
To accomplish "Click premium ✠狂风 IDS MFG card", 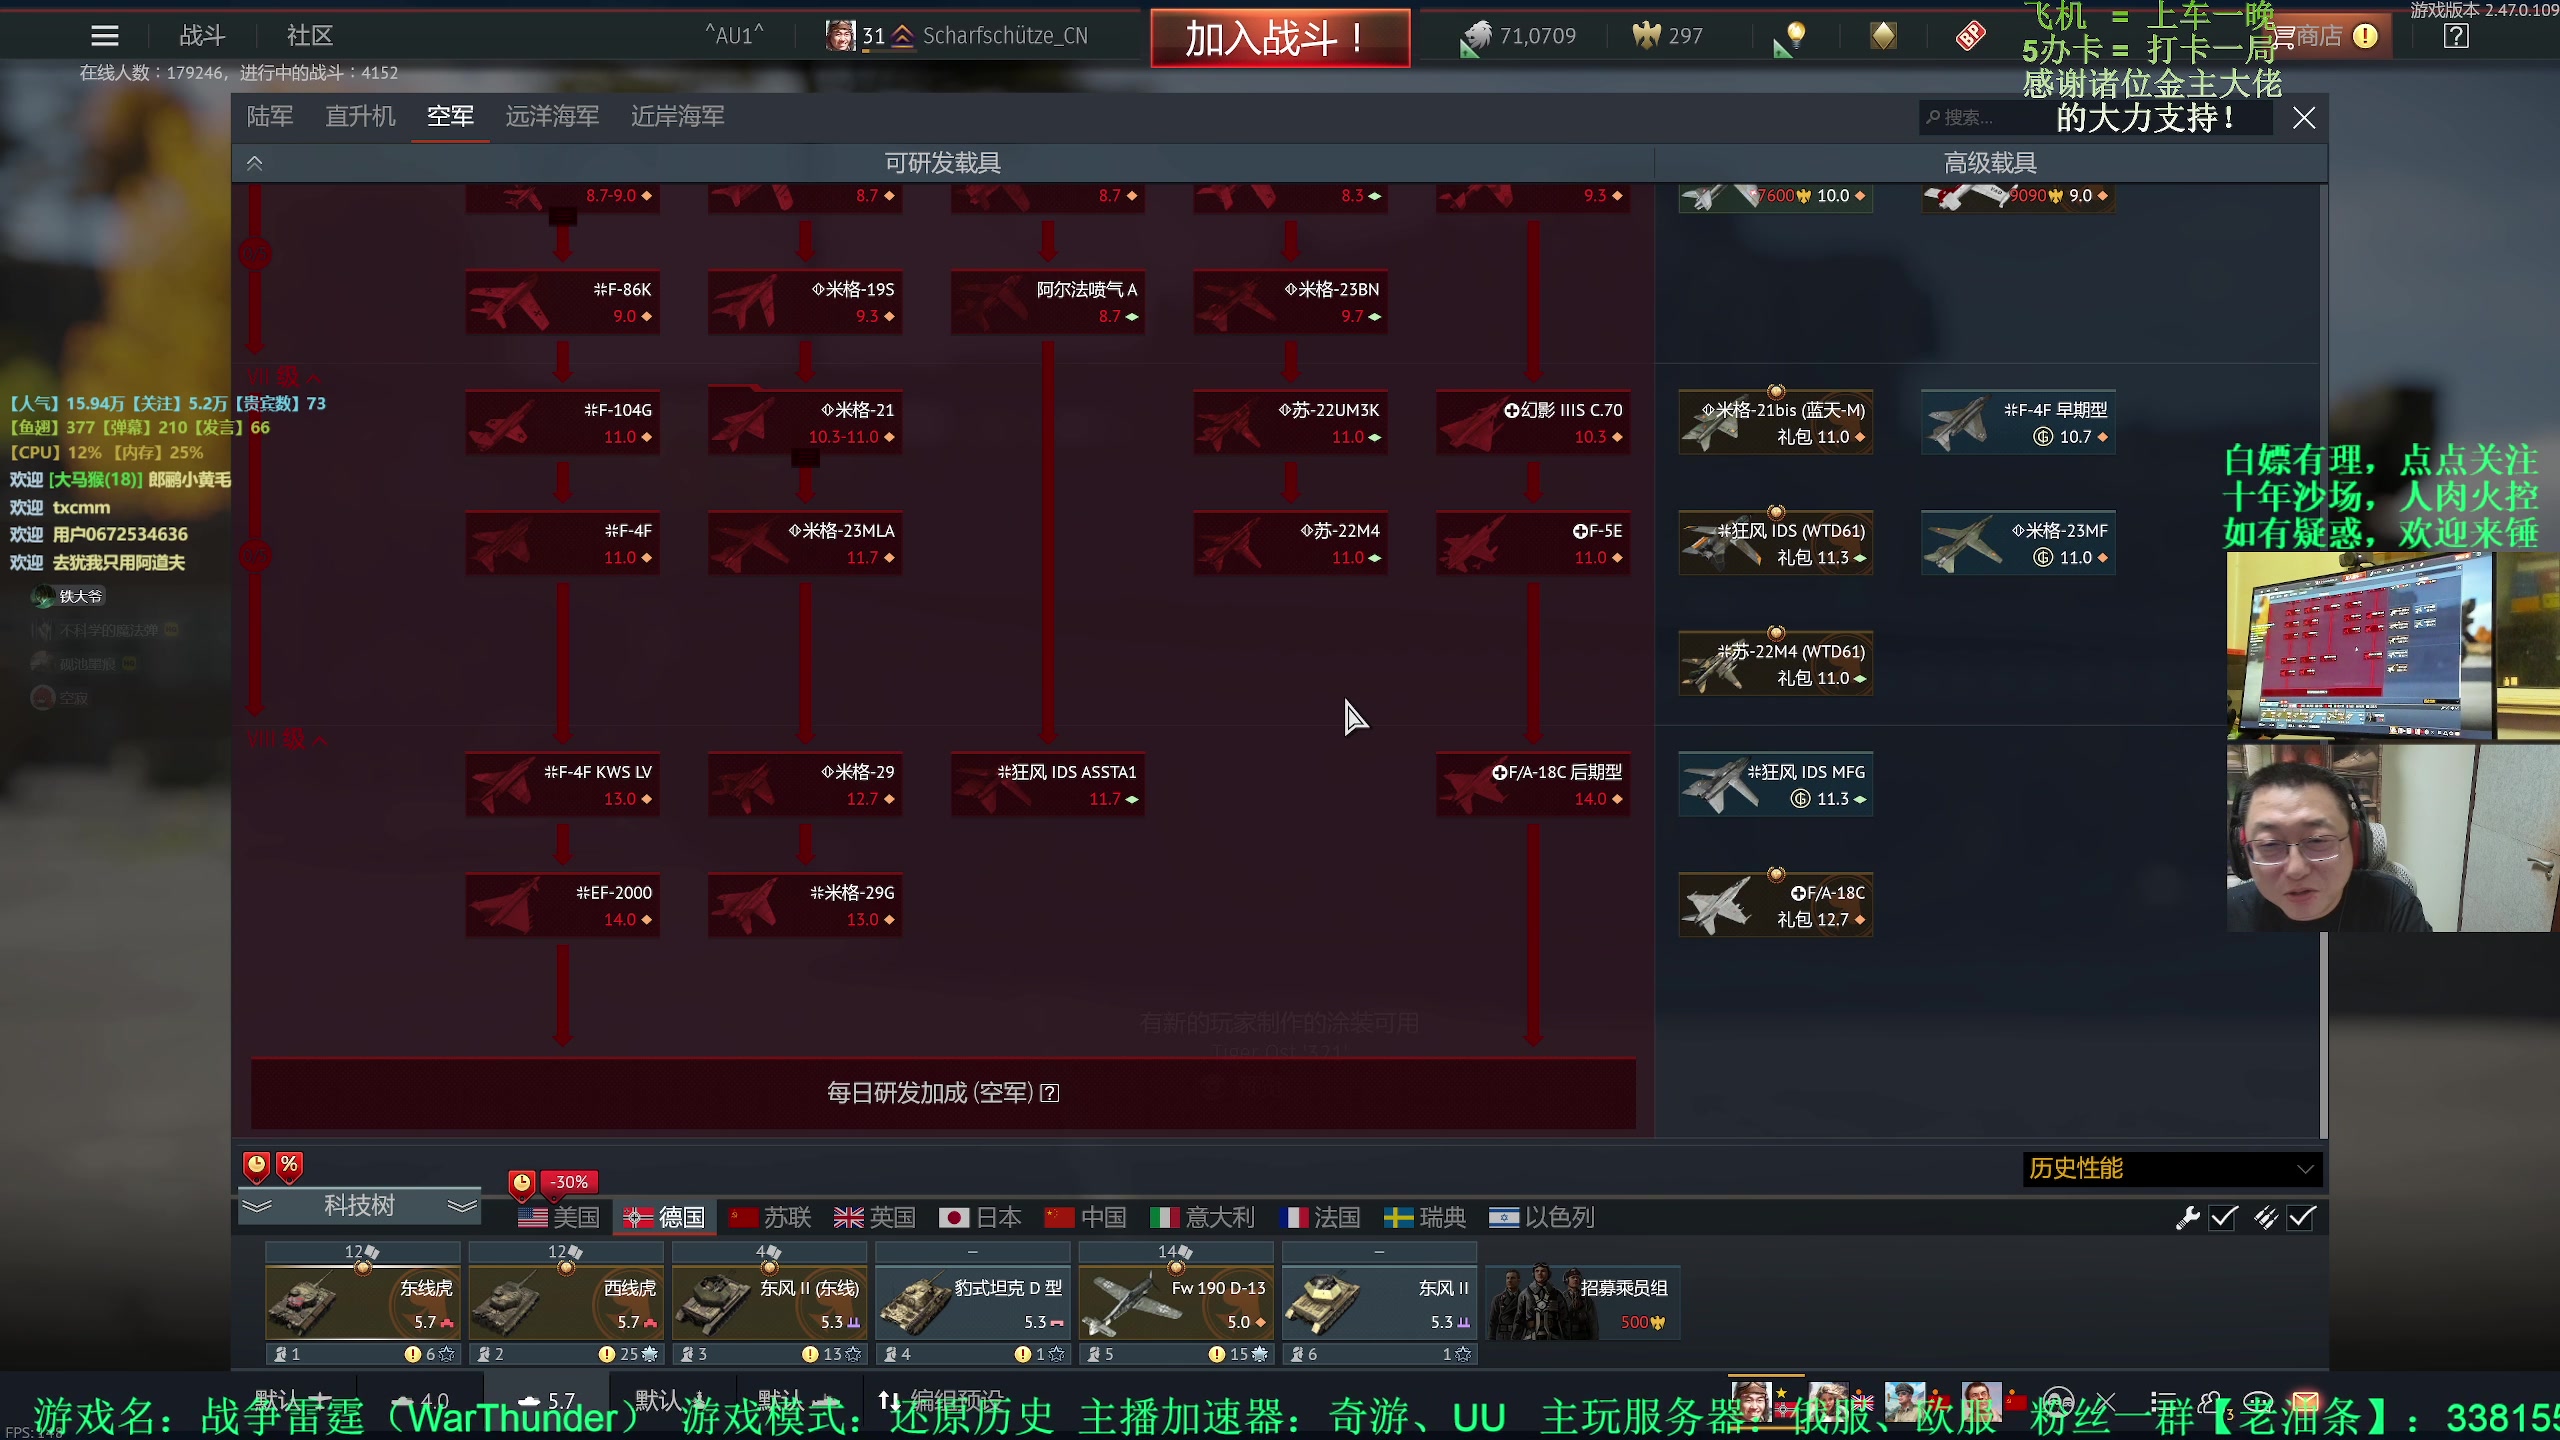I will (x=1776, y=785).
